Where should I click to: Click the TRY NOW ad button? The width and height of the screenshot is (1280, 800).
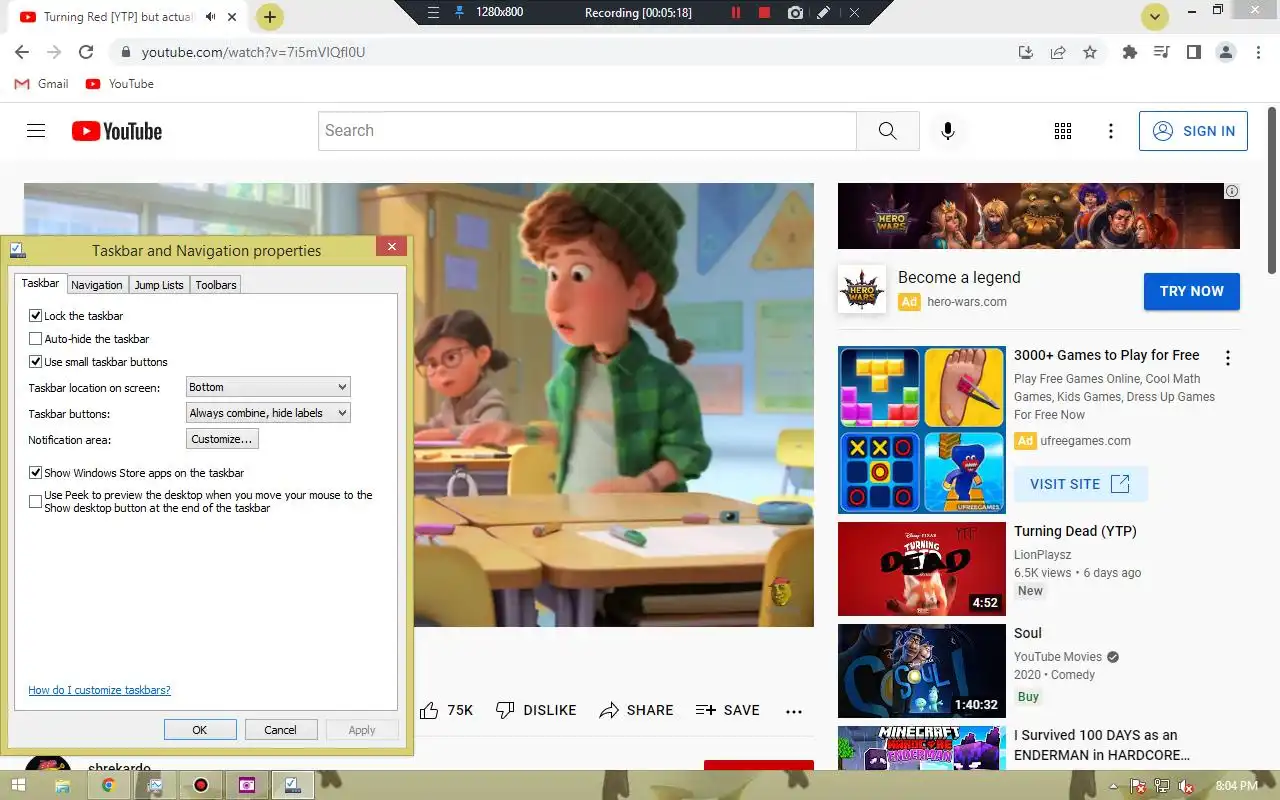1192,291
